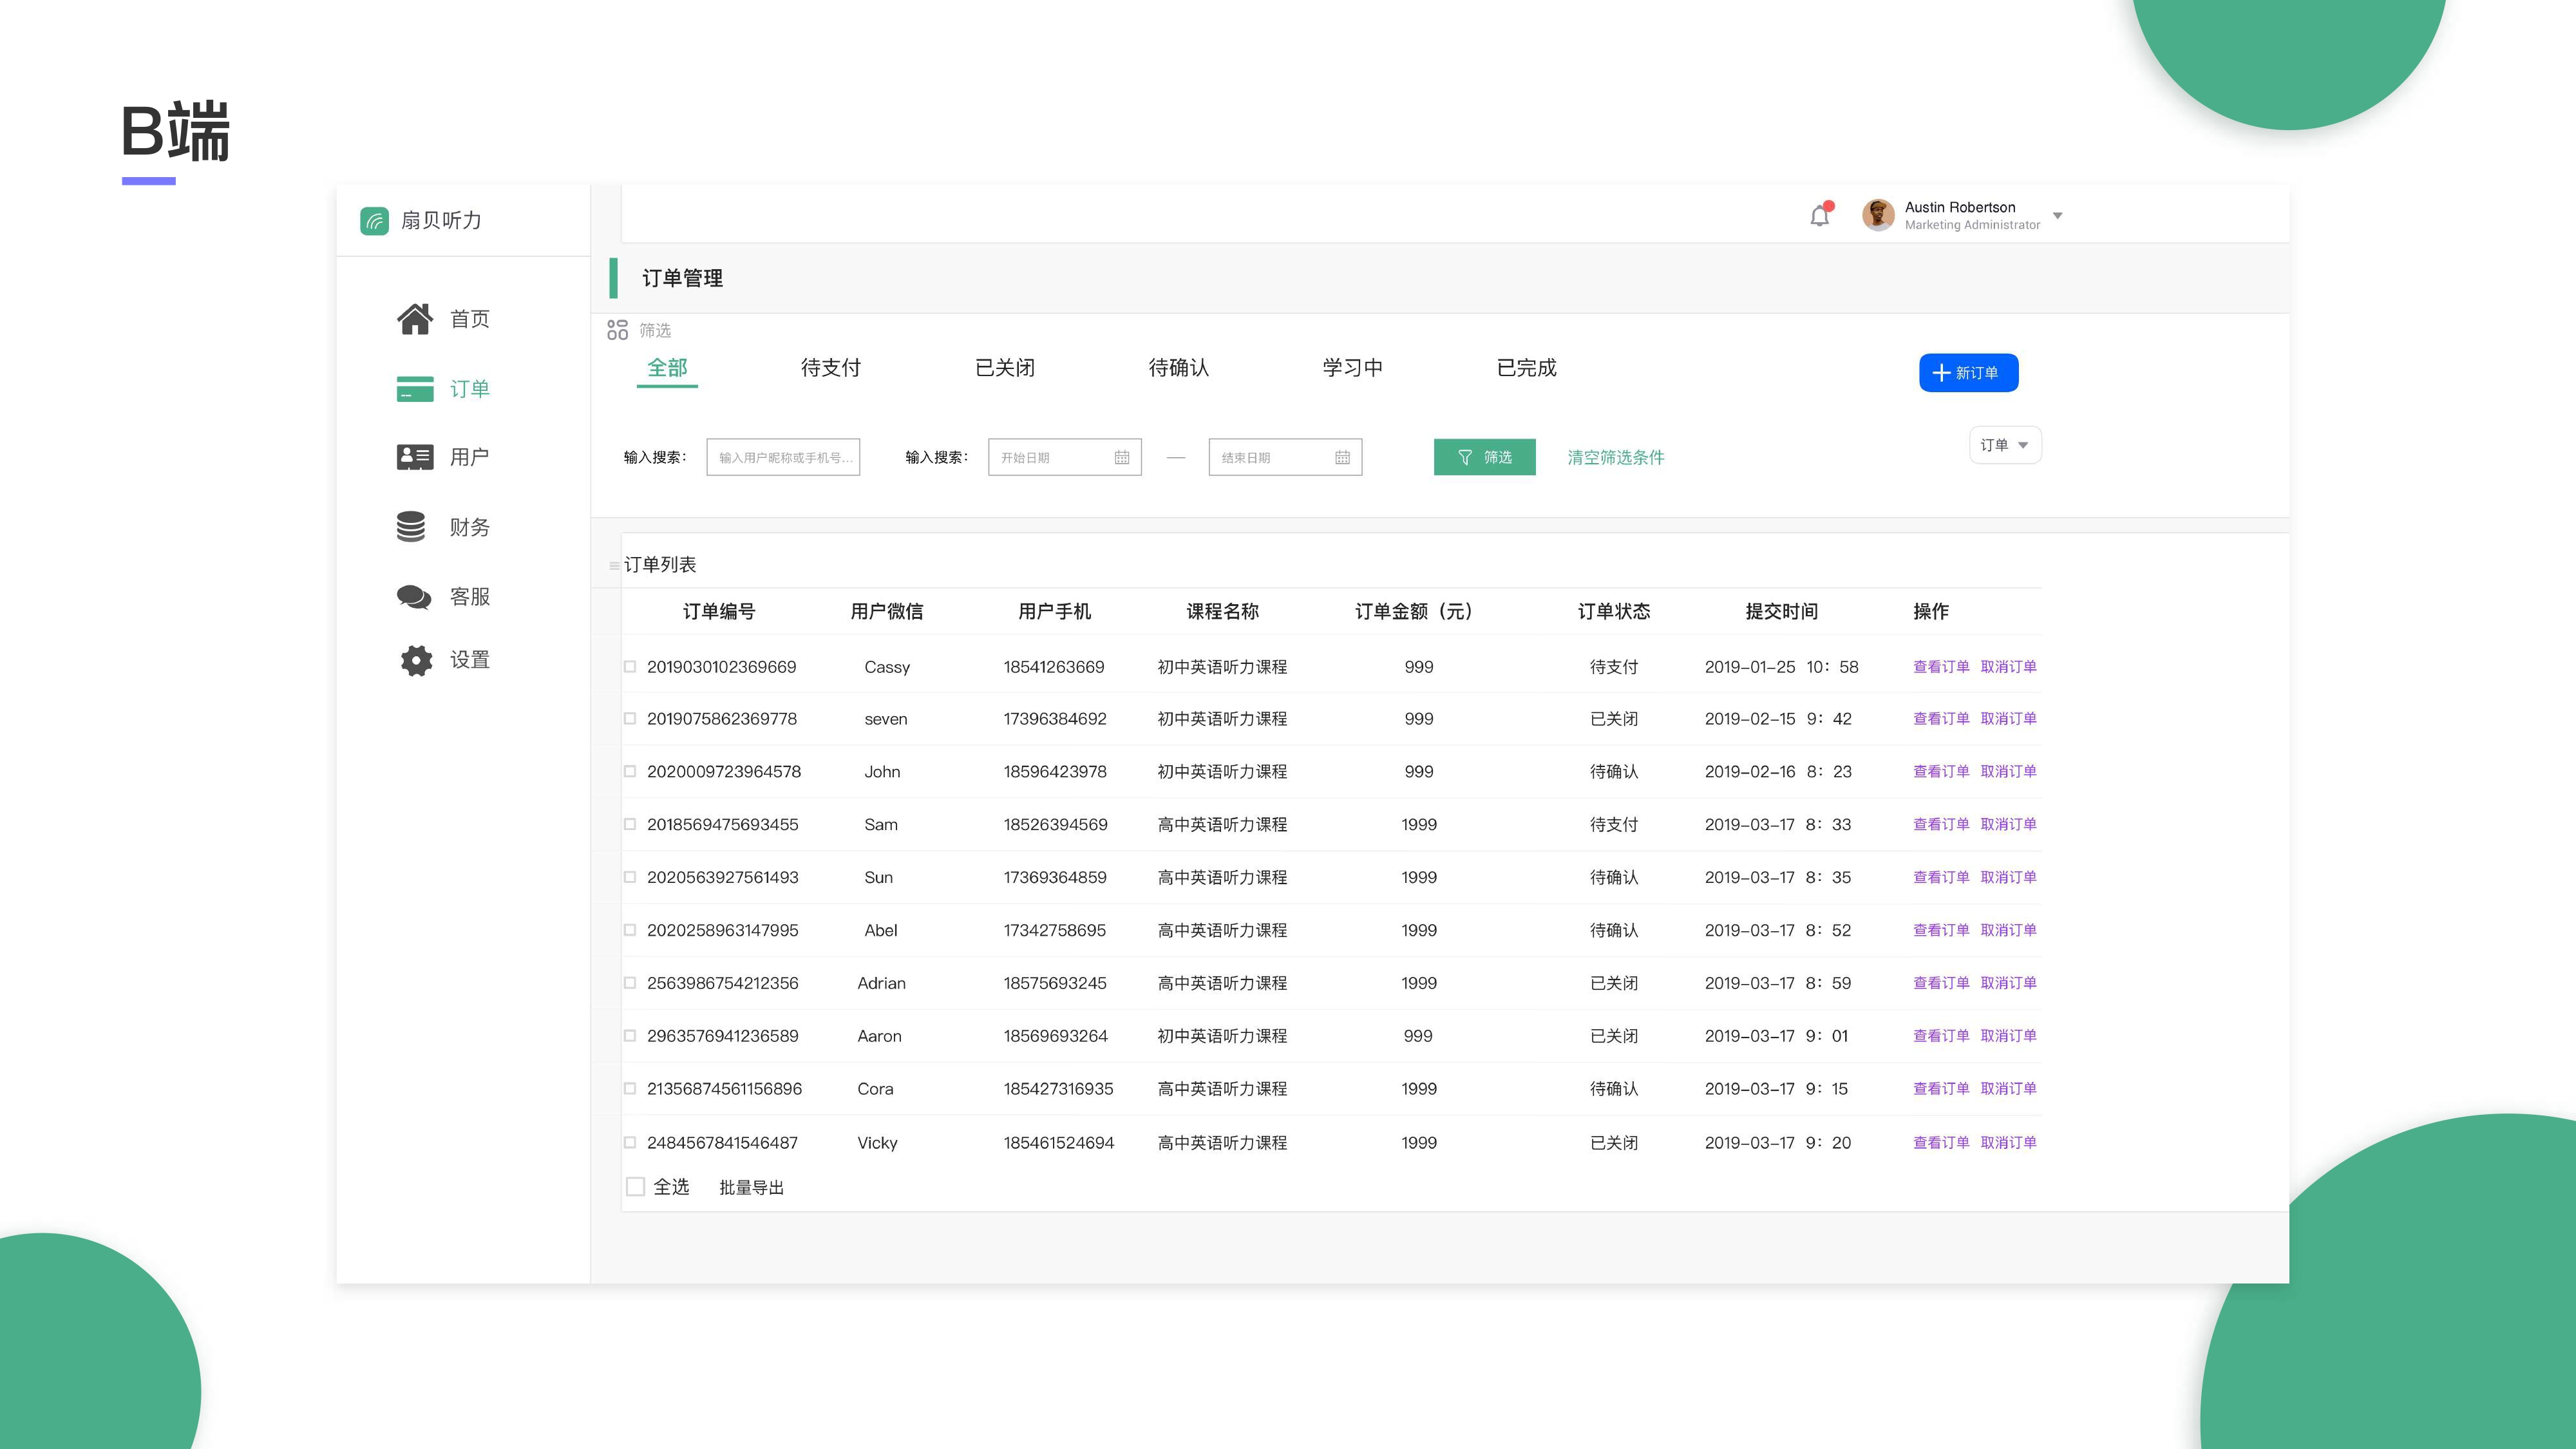Open the 客服 chat bubbles icon
The image size is (2576, 1449).
414,597
